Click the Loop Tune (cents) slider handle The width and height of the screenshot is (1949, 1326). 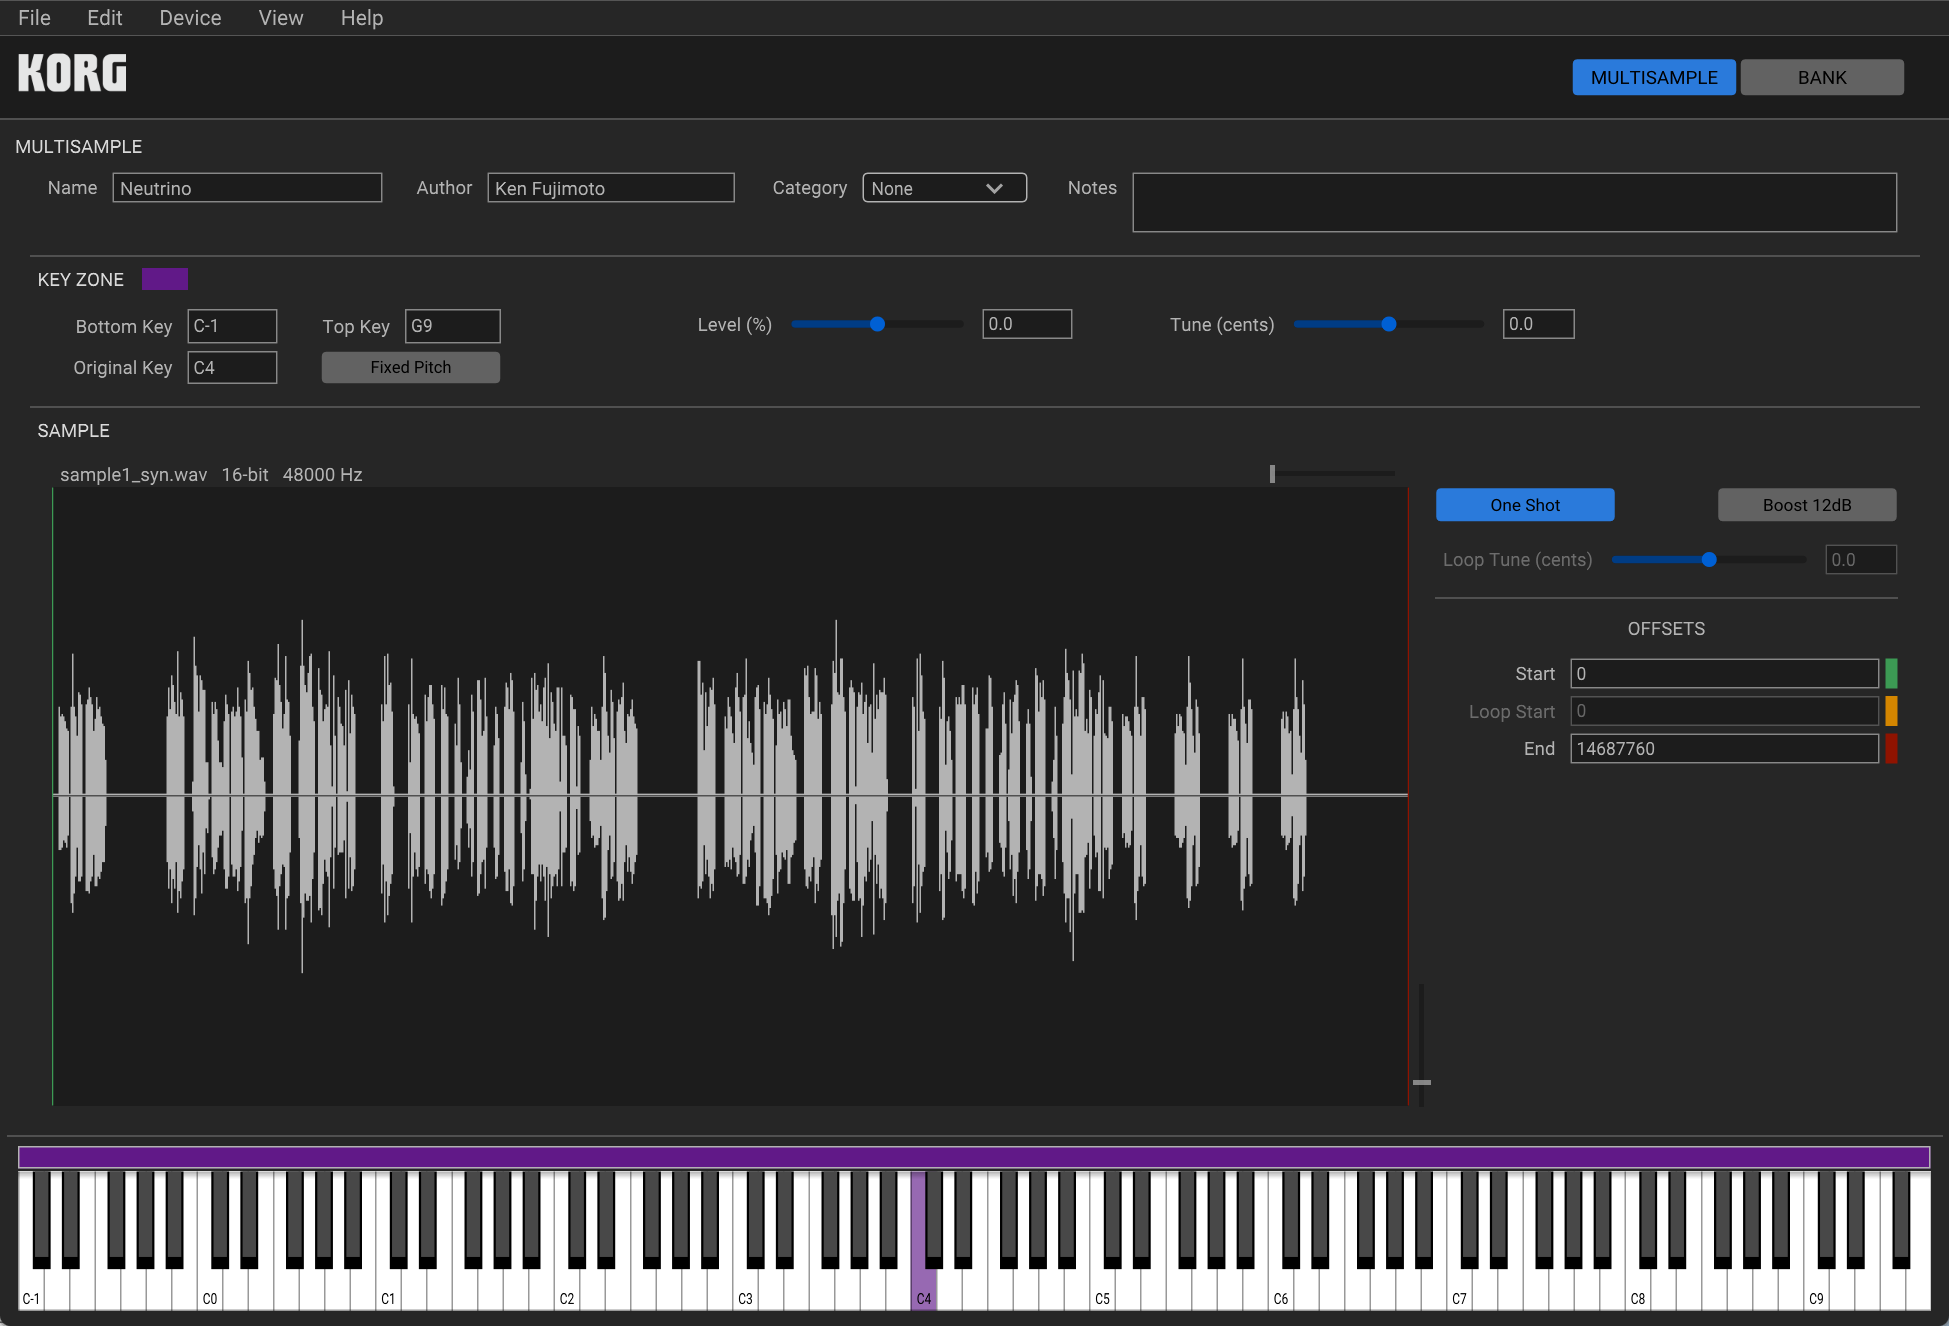tap(1709, 560)
